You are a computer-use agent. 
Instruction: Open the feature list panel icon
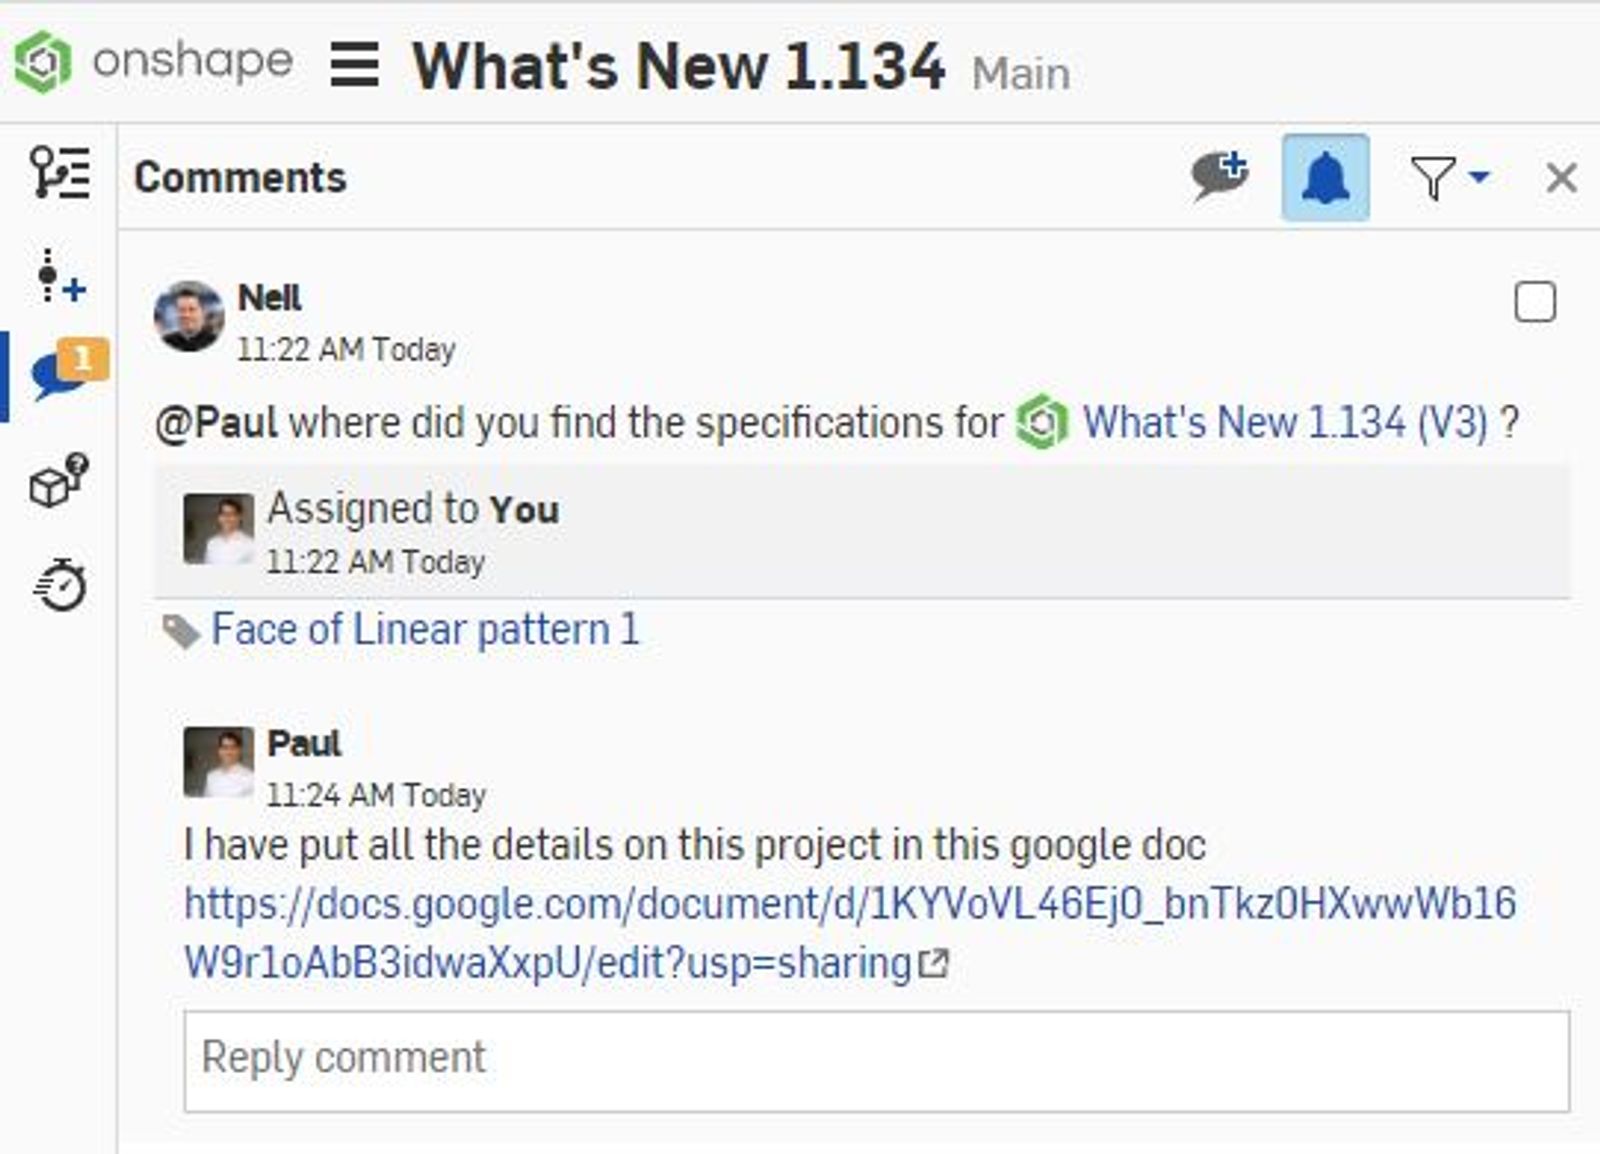tap(59, 172)
